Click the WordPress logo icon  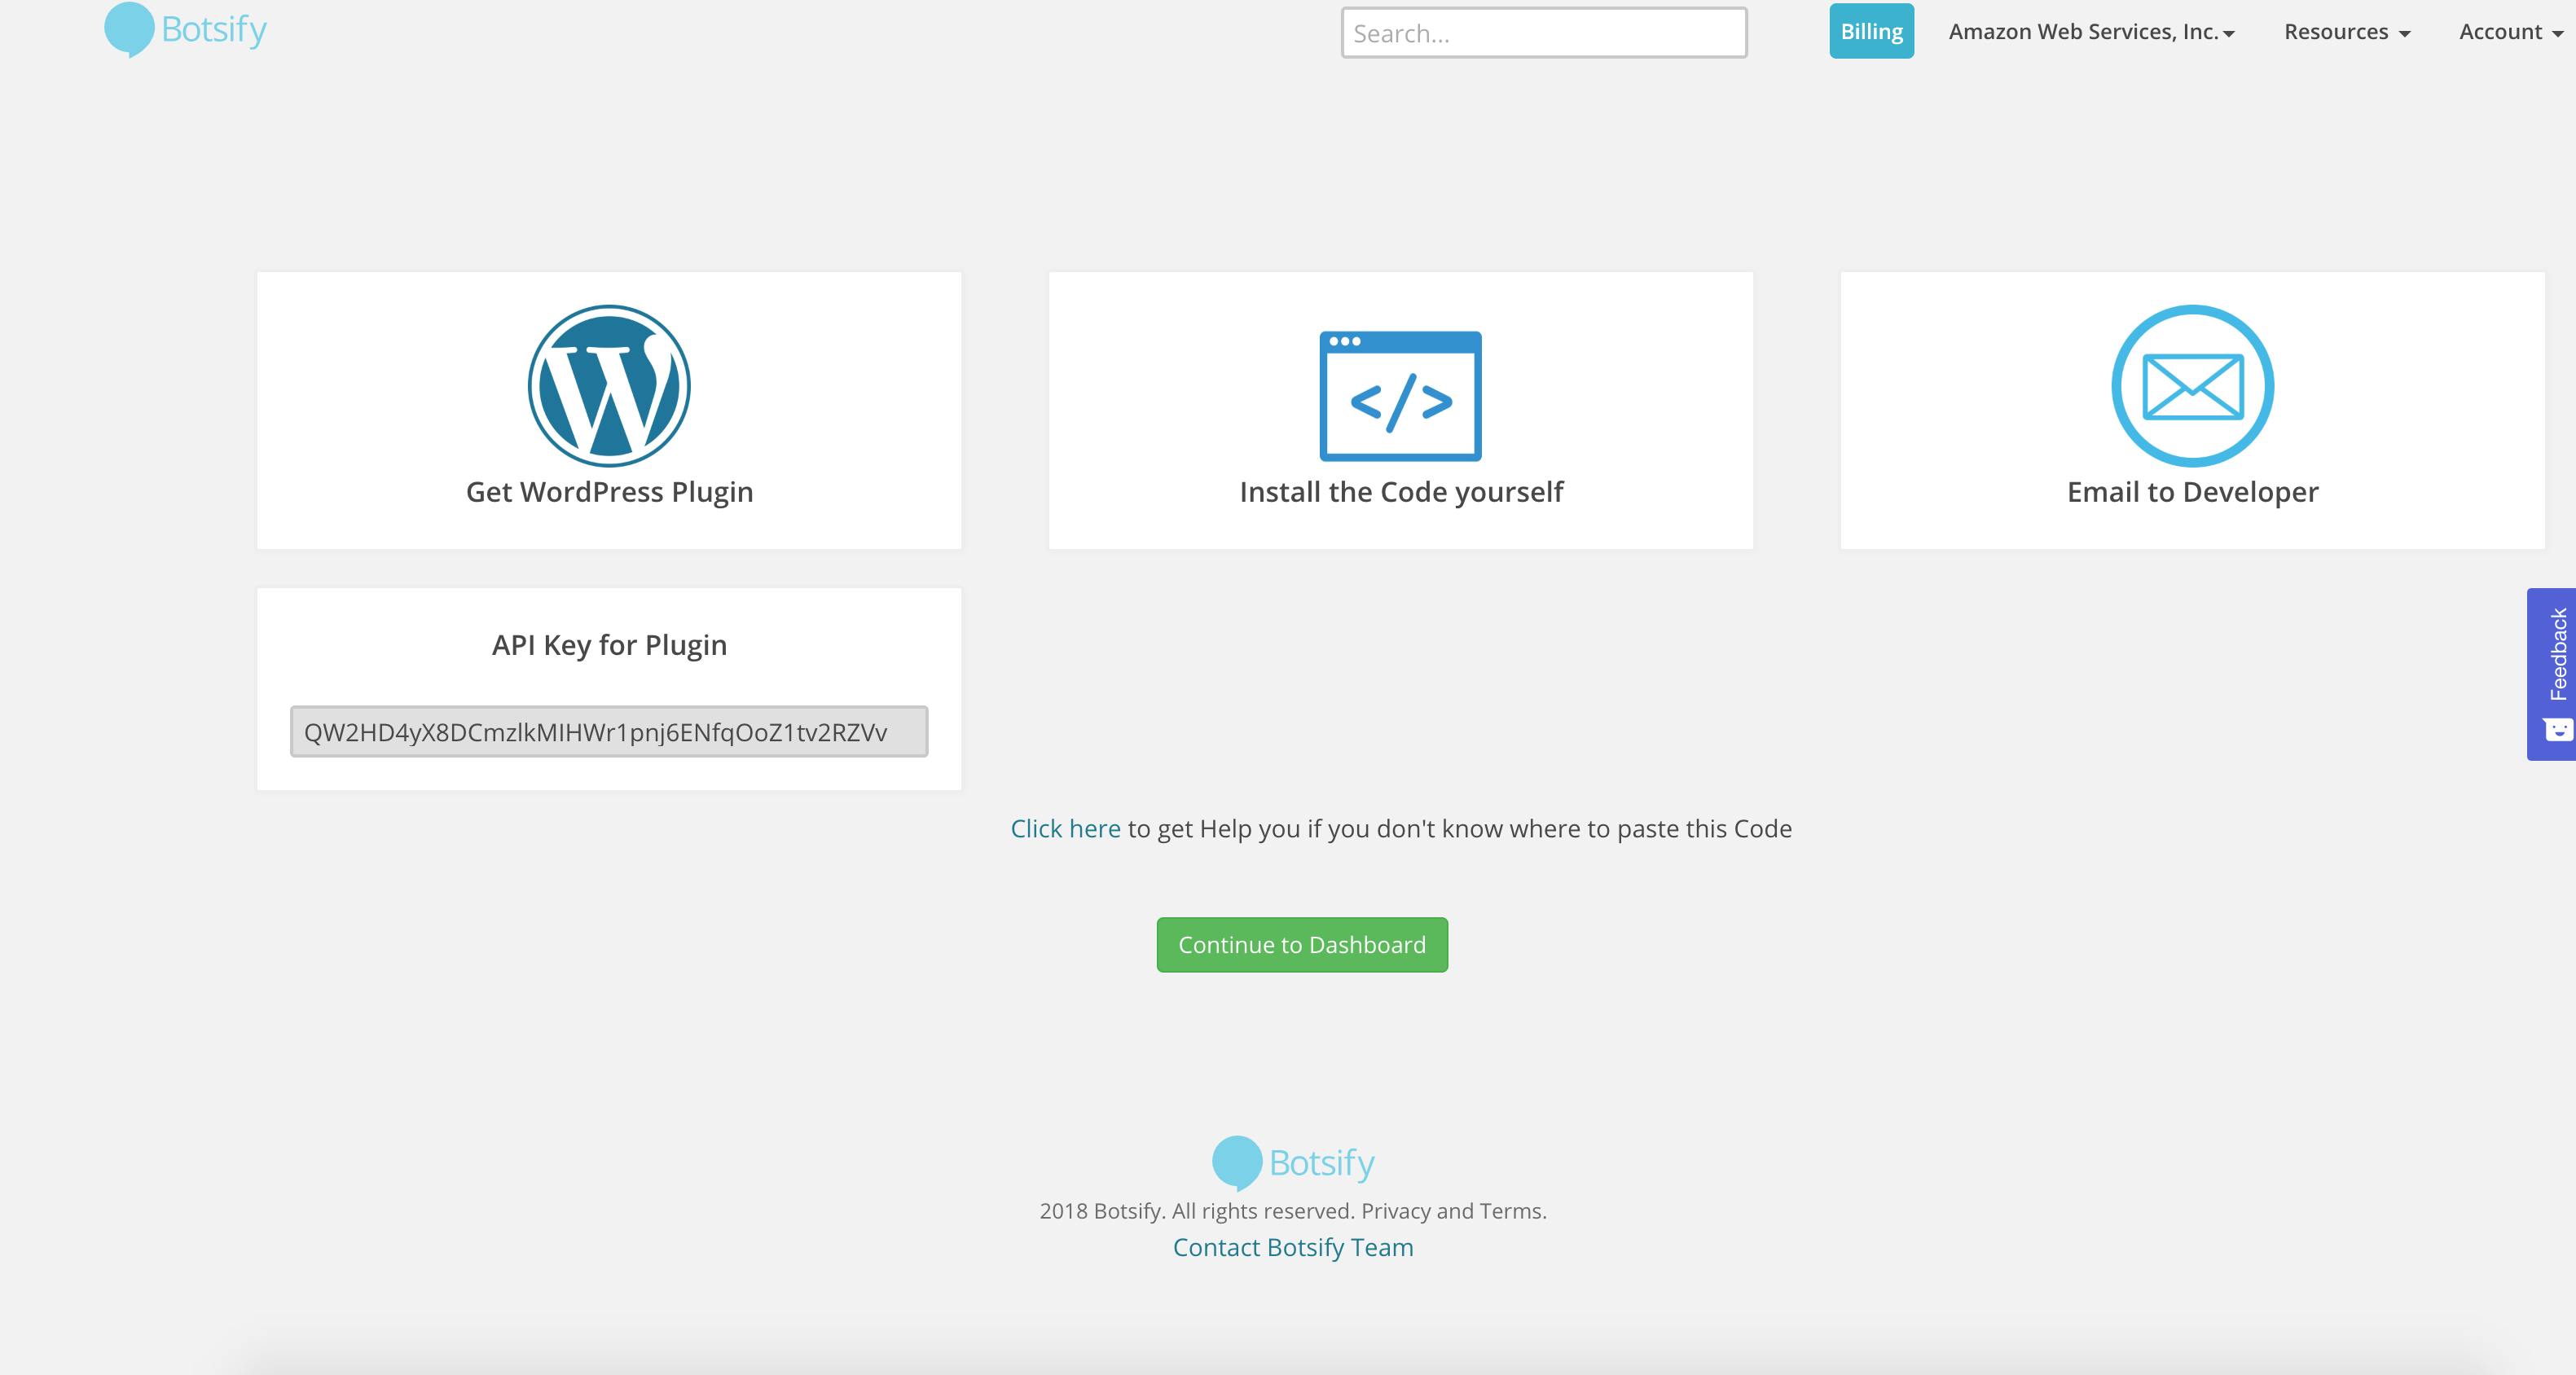point(609,386)
